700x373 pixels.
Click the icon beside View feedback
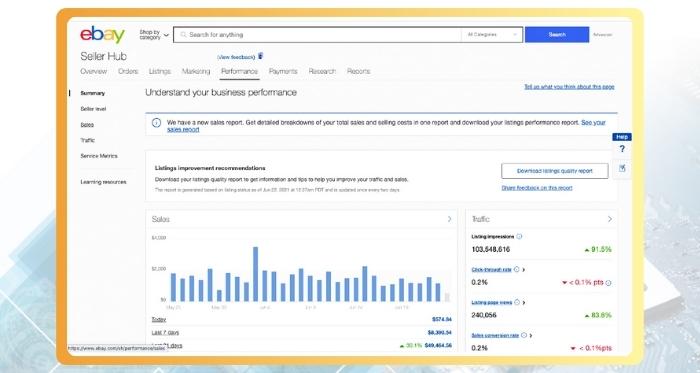point(261,56)
